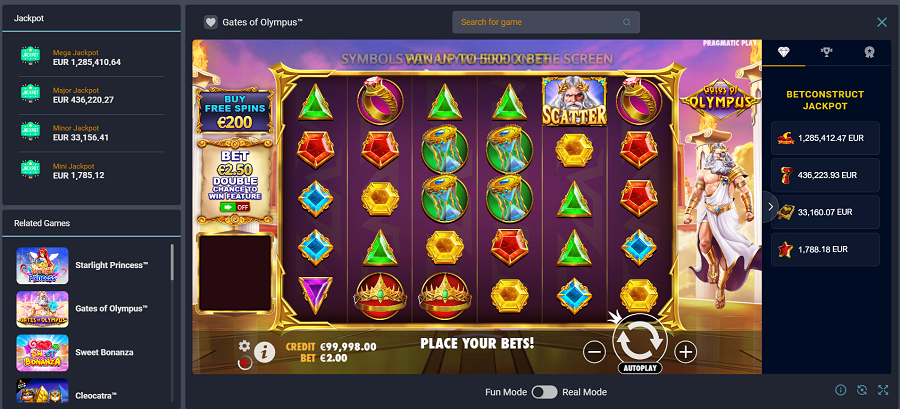
Task: Open the game info icon
Action: (x=264, y=352)
